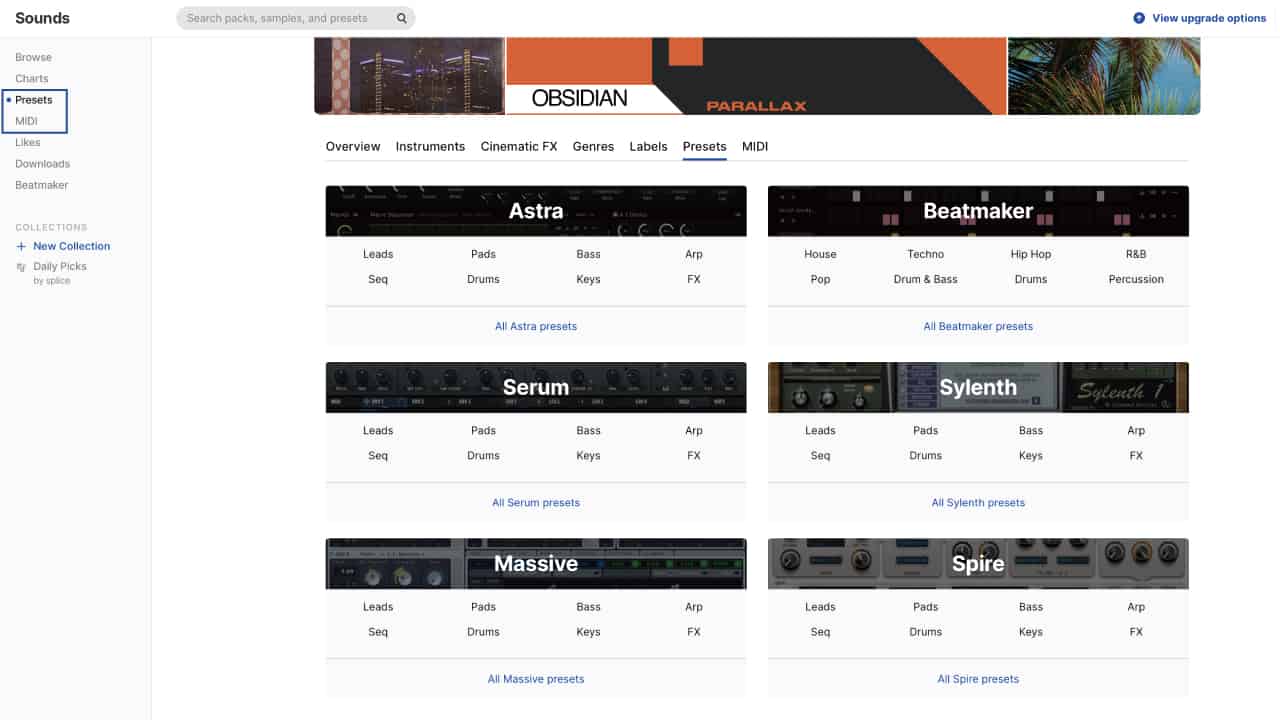View All Spire presets

978,679
